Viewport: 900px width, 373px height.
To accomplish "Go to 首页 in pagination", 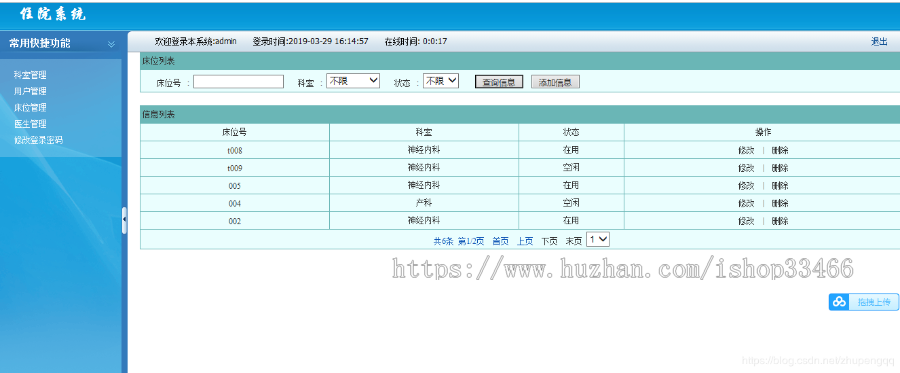I will pyautogui.click(x=501, y=242).
